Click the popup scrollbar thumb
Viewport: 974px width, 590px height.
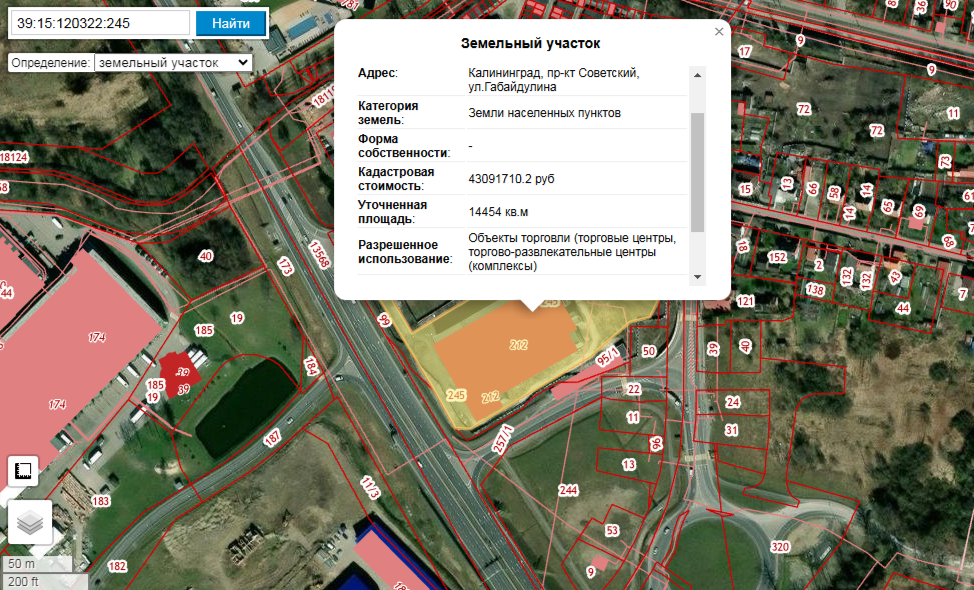[698, 172]
